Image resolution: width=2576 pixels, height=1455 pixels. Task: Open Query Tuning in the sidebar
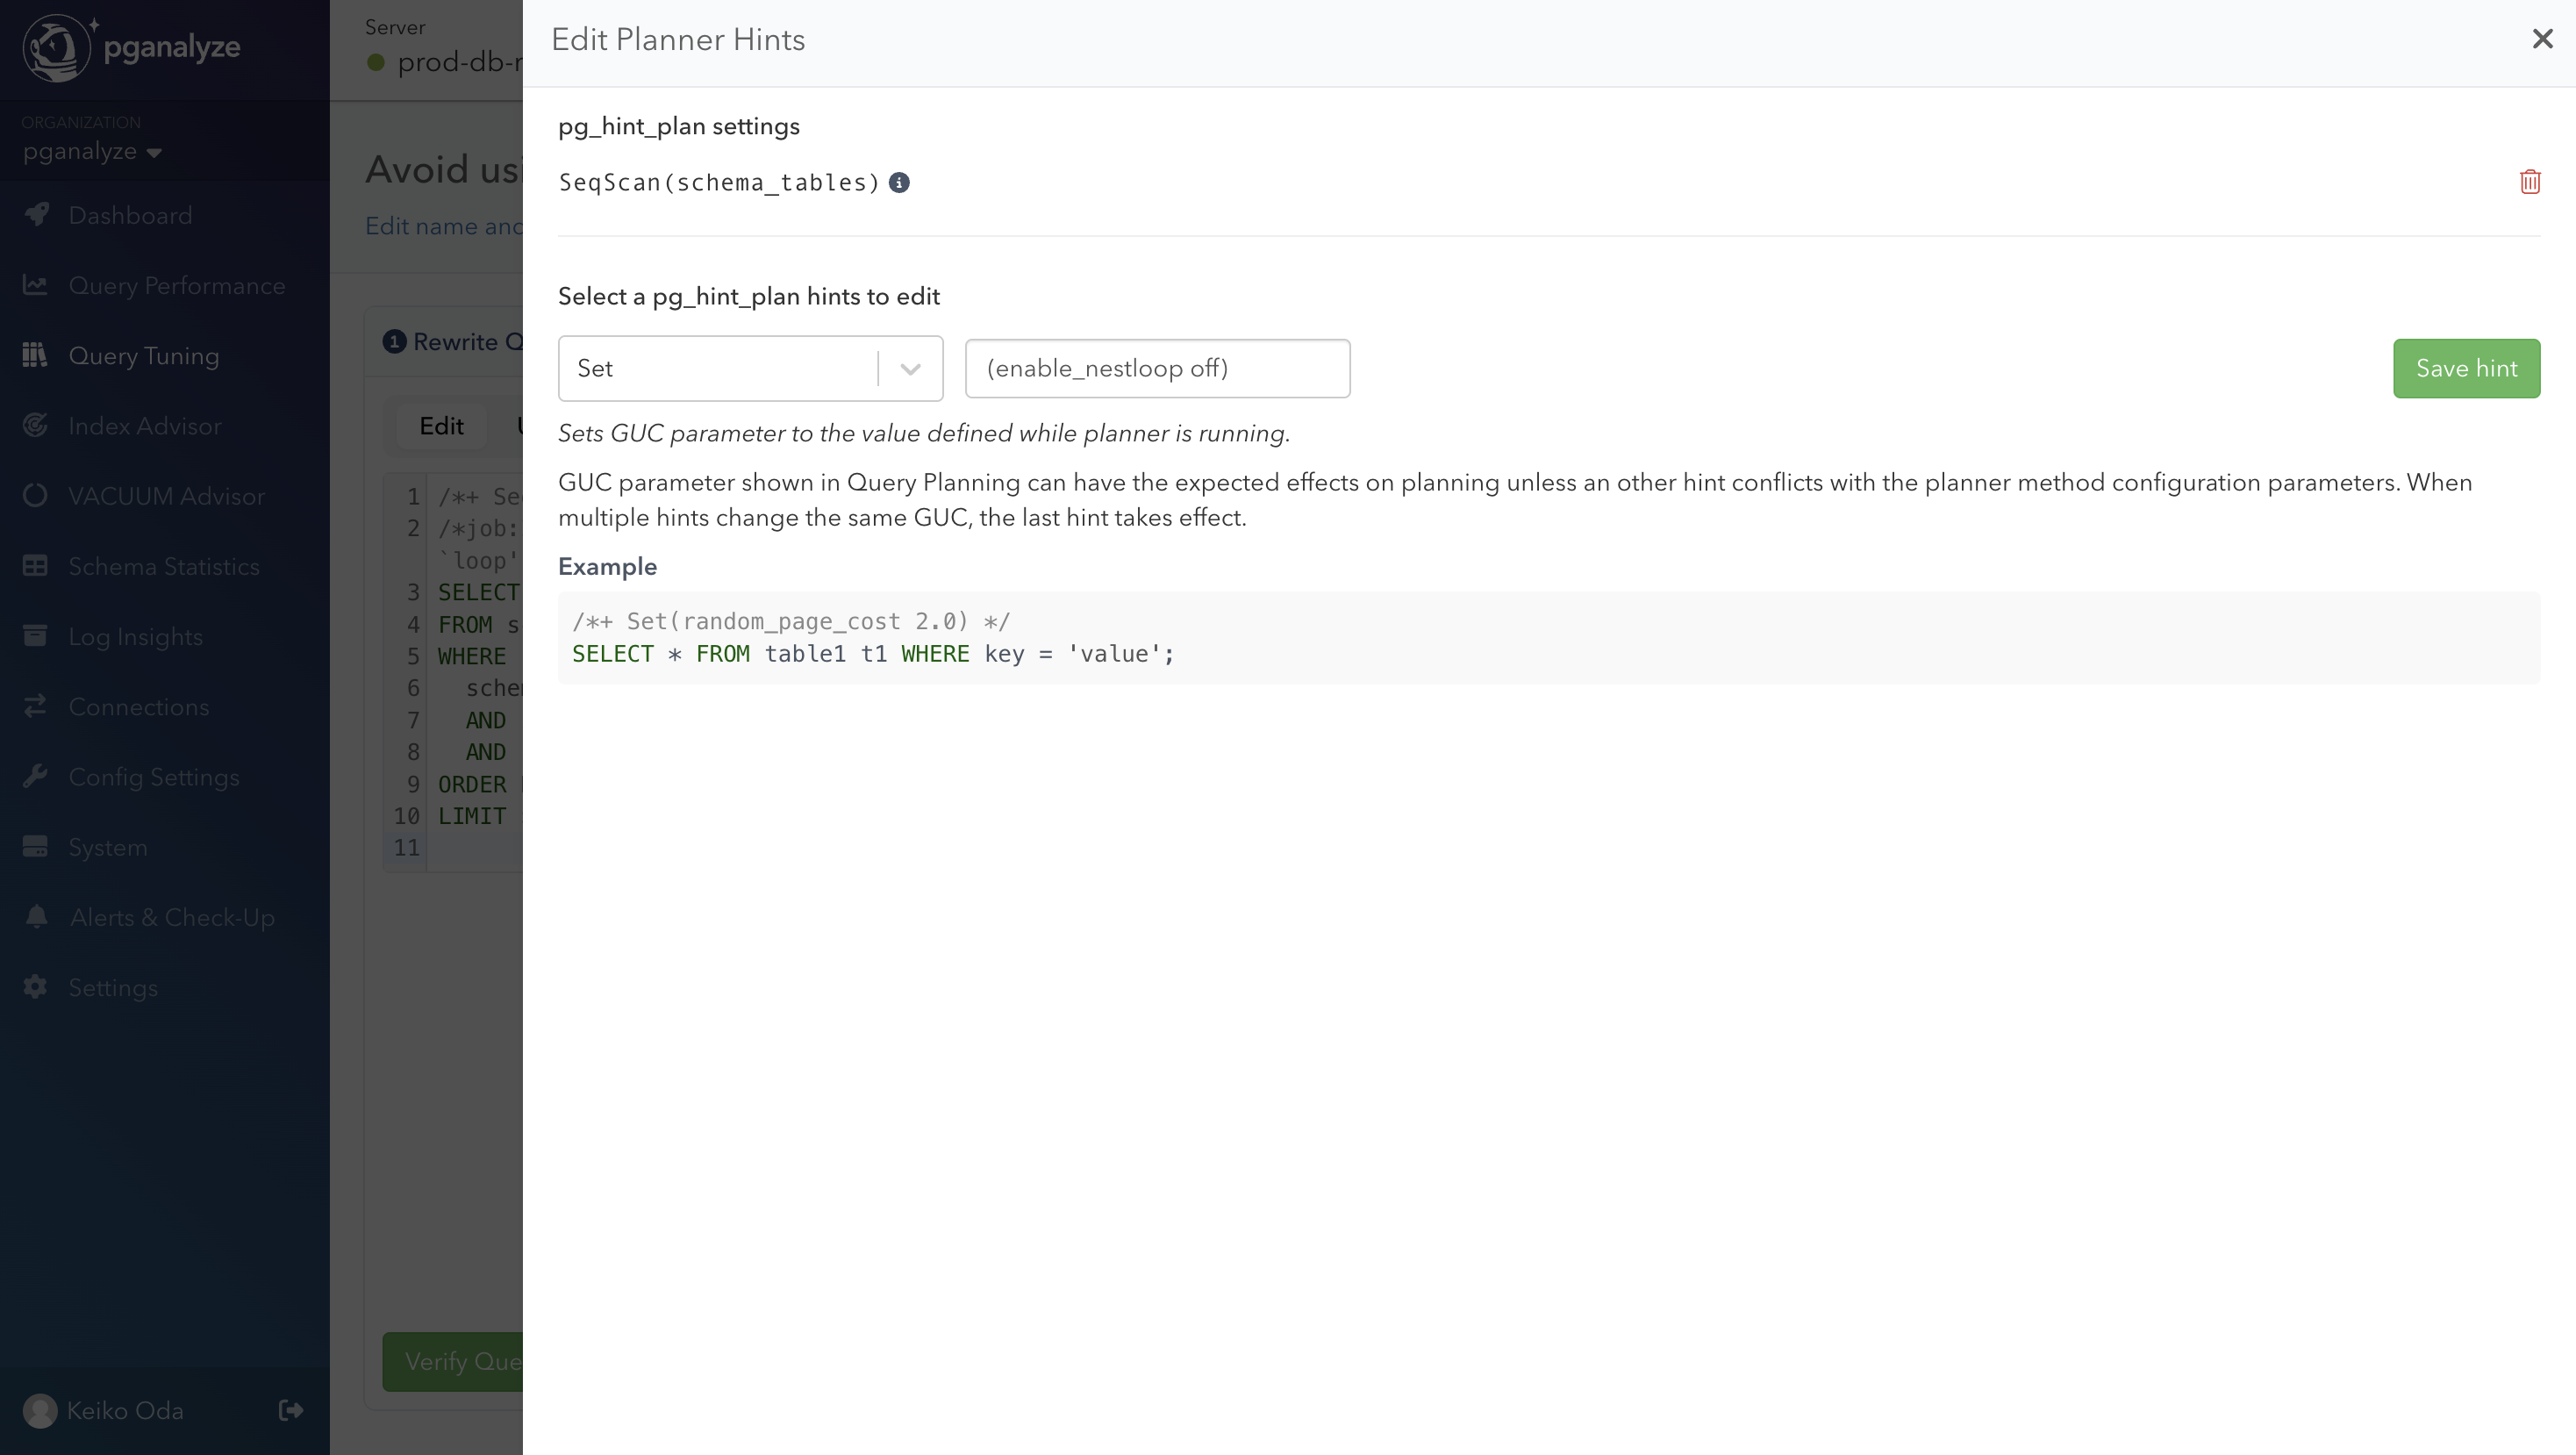[x=144, y=356]
